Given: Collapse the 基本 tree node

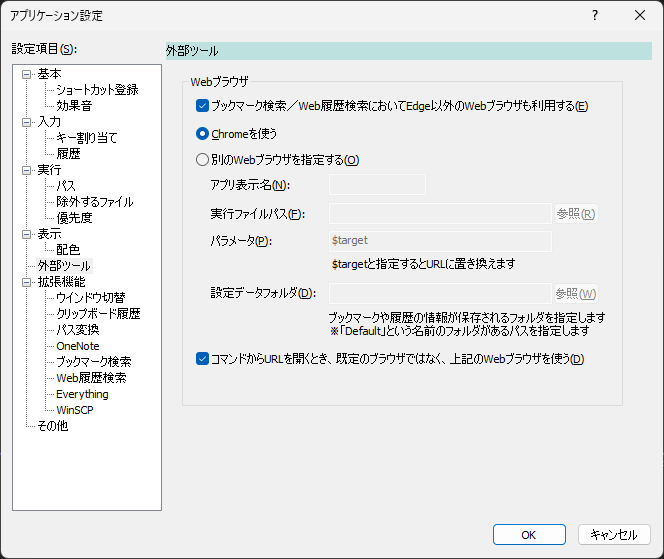Looking at the screenshot, I should coord(27,74).
